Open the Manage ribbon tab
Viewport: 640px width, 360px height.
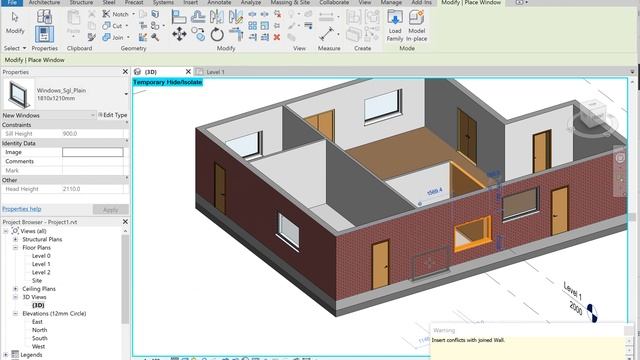point(391,2)
